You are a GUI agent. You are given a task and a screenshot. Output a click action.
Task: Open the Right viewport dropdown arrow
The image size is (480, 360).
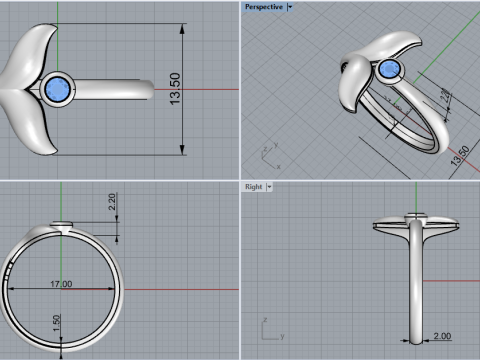click(269, 187)
